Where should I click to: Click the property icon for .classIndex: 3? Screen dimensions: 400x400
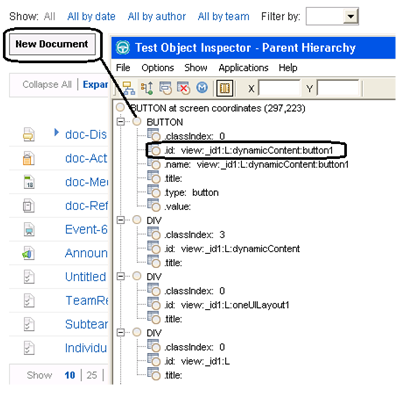154,234
